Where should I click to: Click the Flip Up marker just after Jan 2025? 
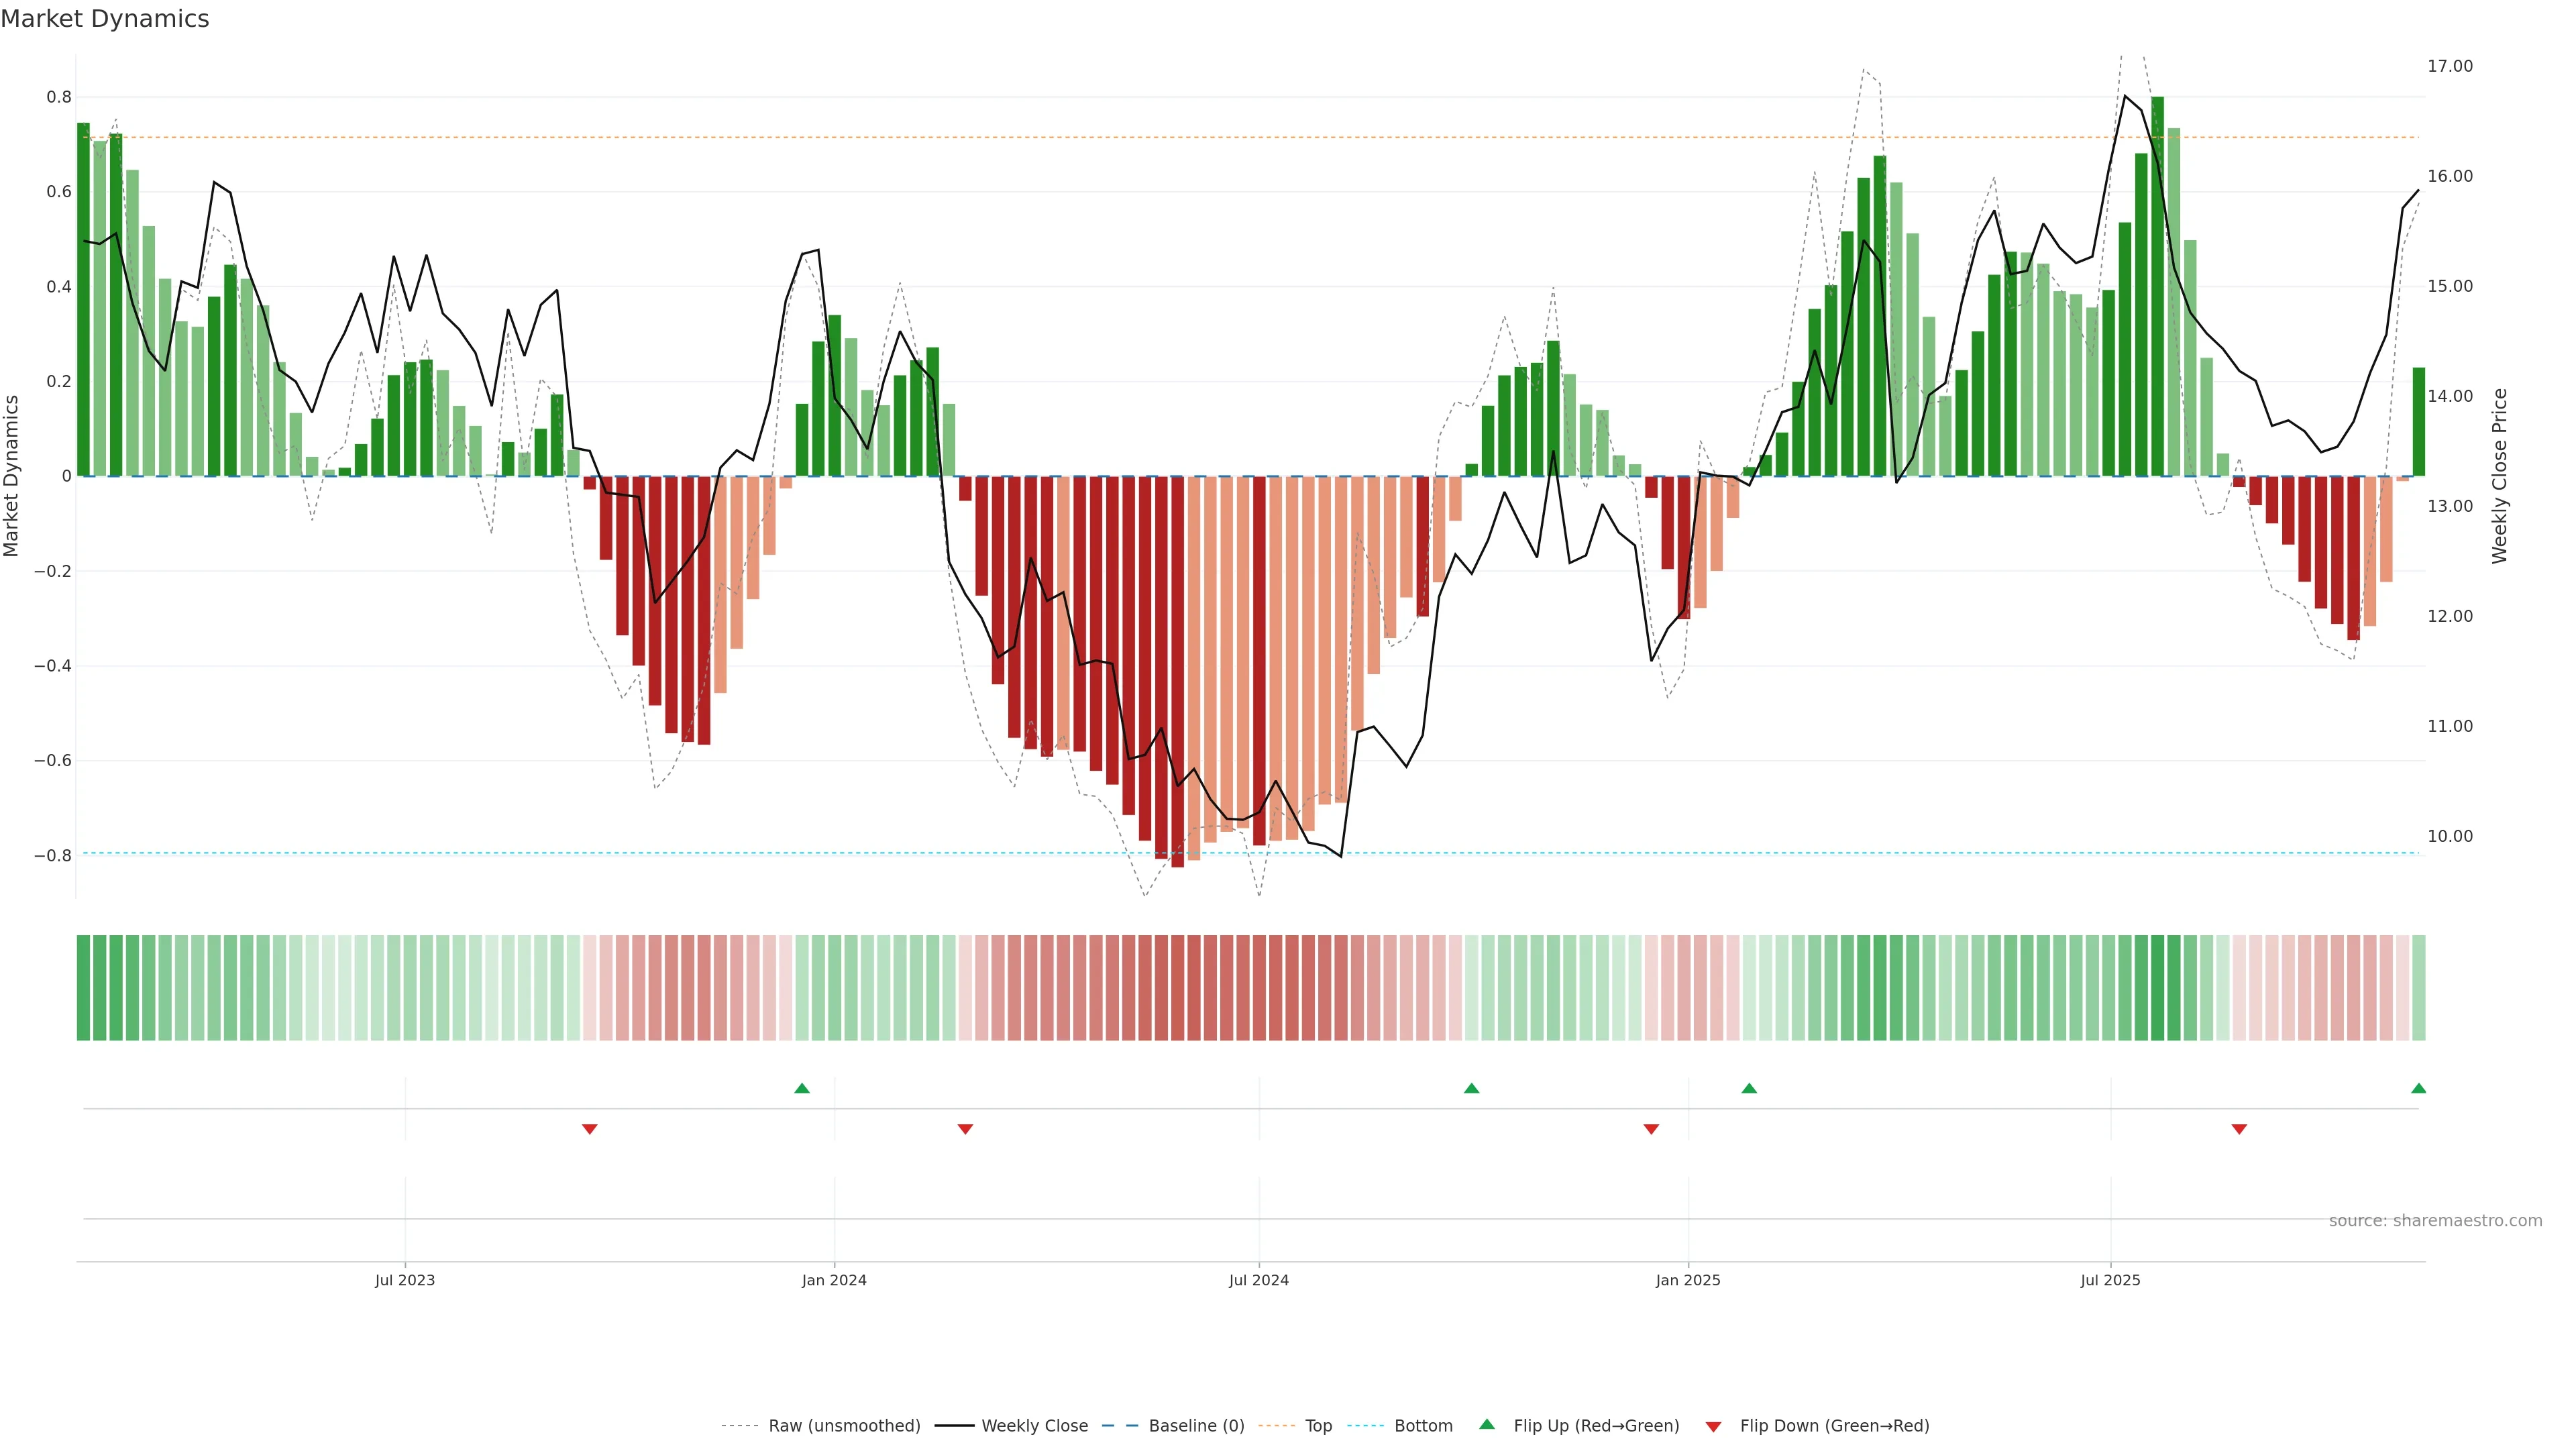[x=1749, y=1088]
